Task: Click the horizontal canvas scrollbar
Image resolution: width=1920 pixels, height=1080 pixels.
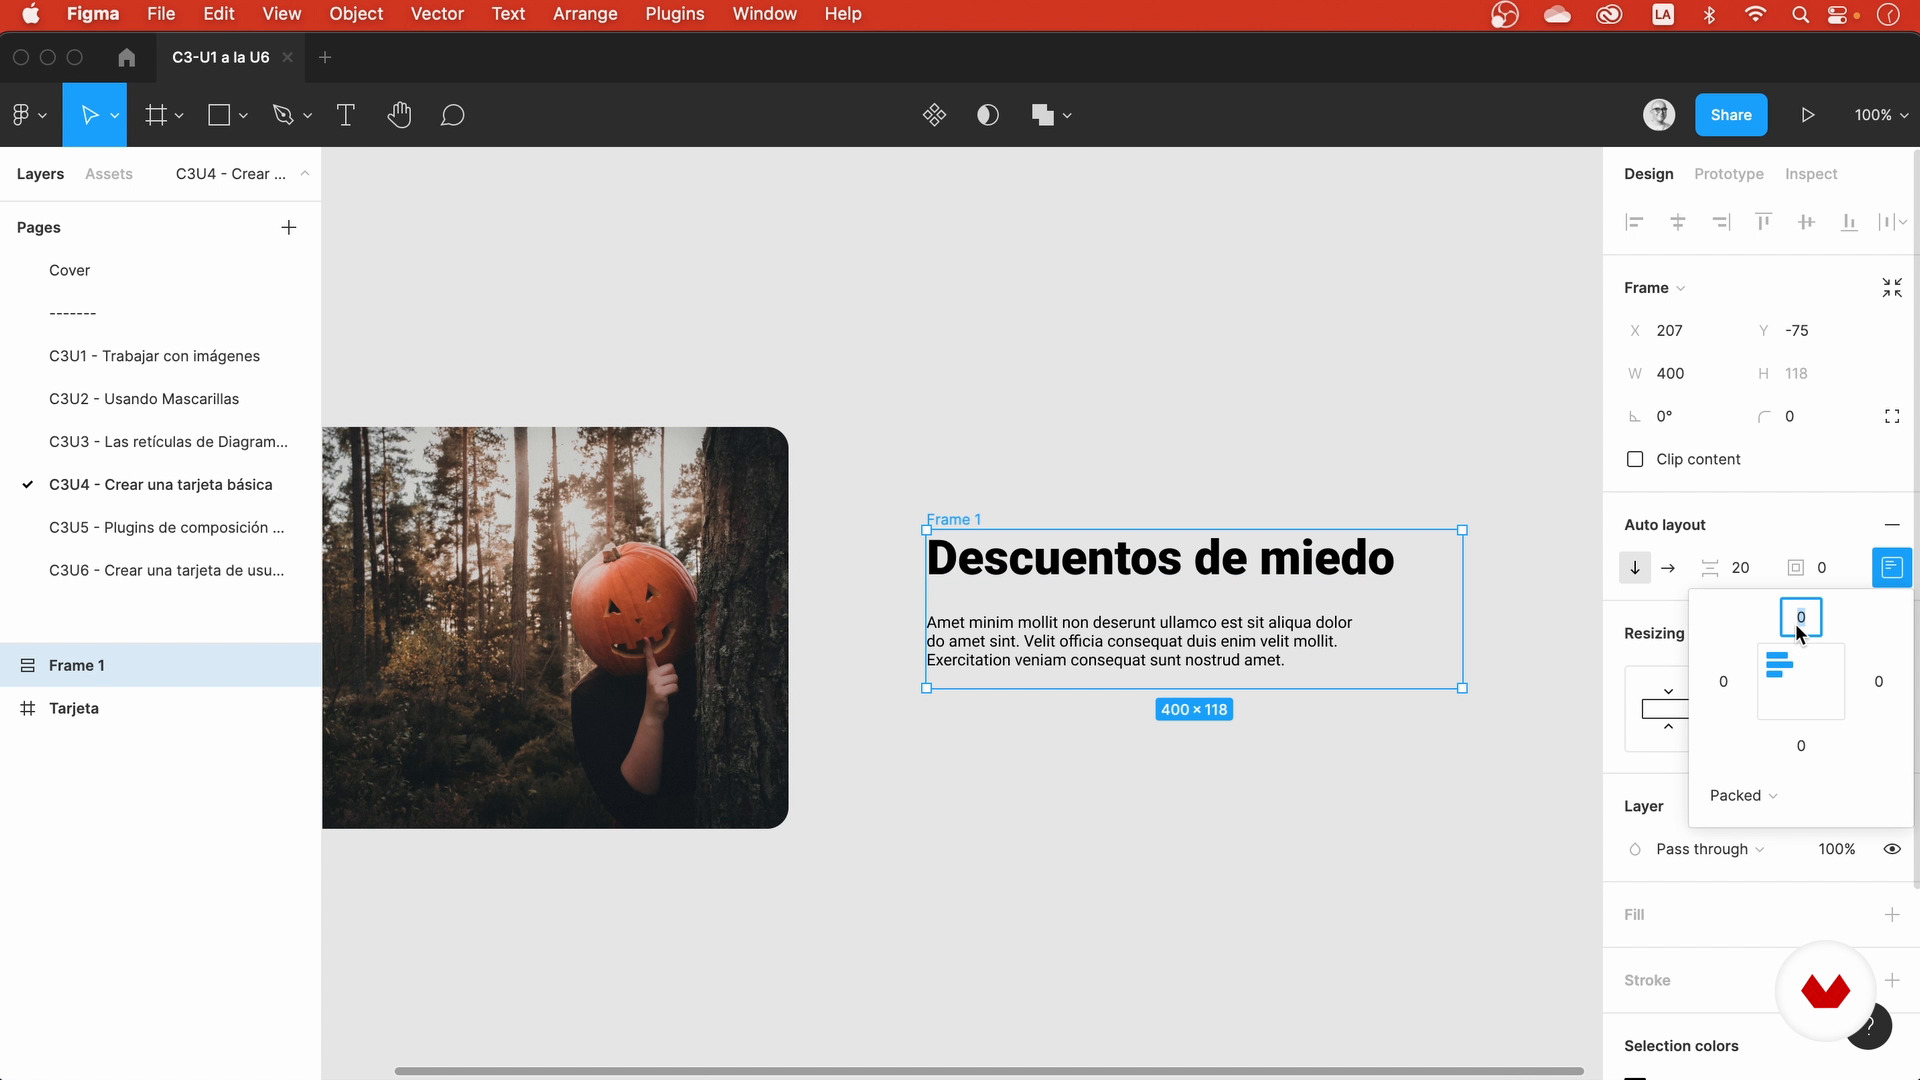Action: point(989,1071)
